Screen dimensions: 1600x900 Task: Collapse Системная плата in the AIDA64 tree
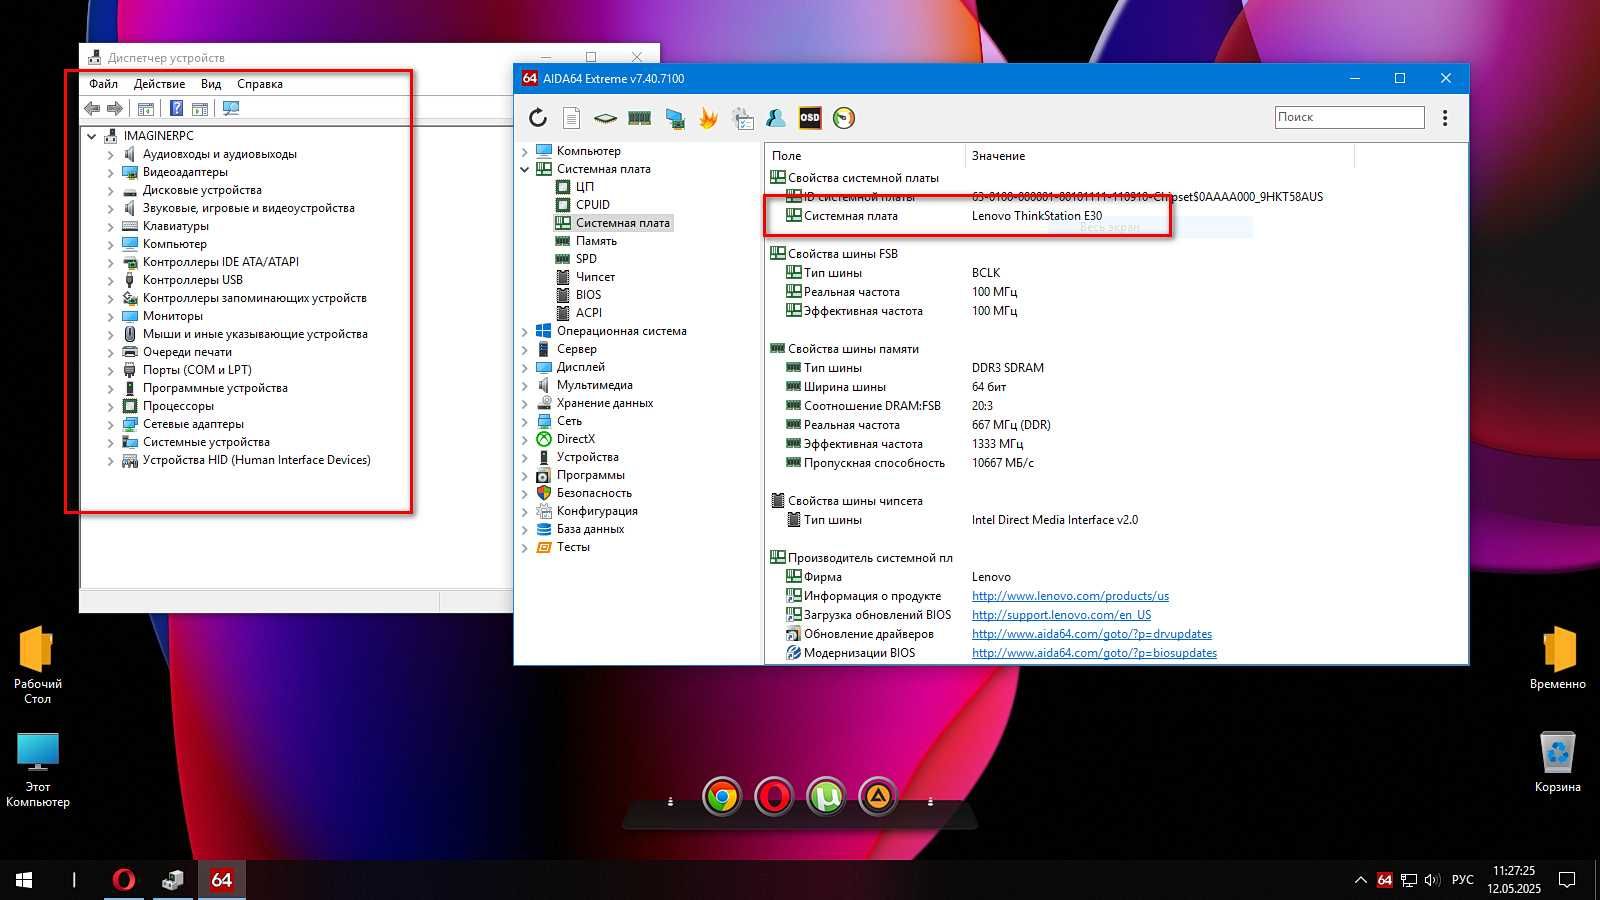tap(525, 169)
